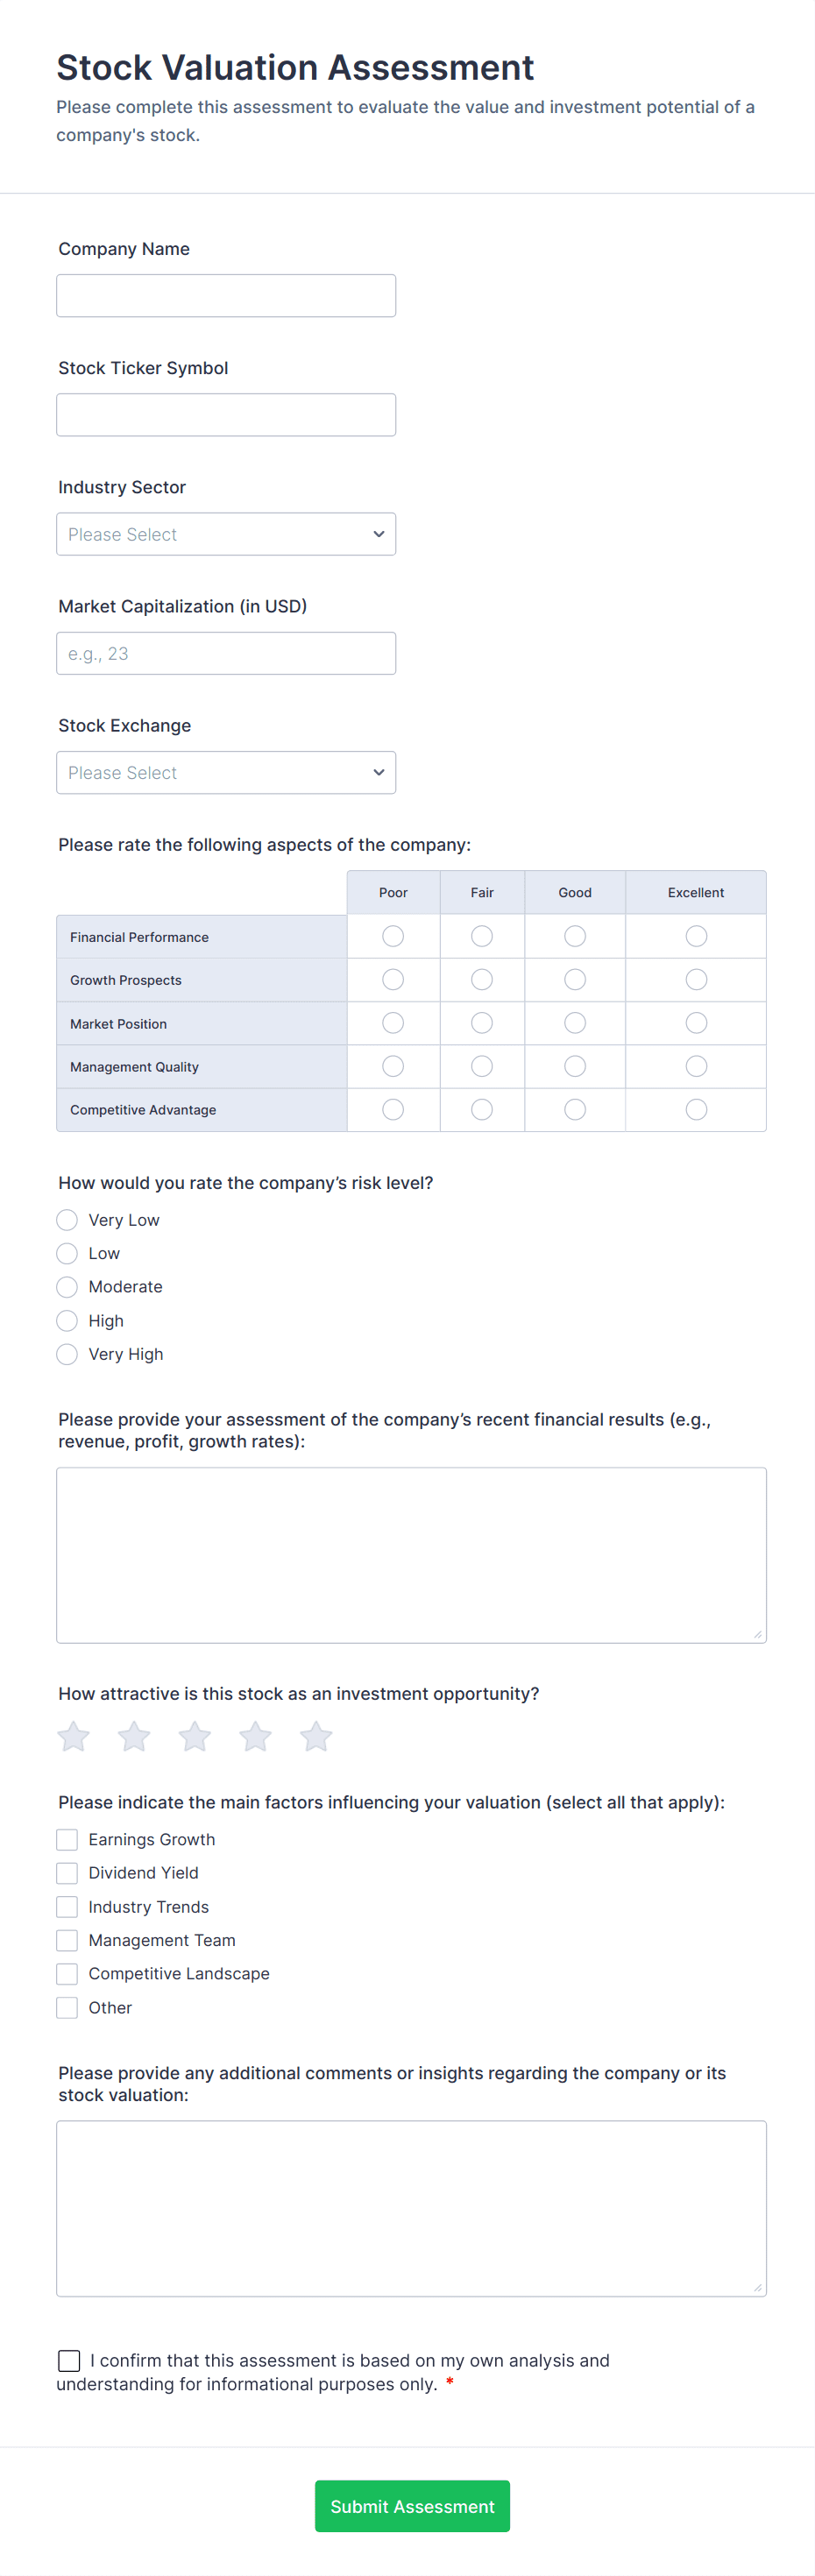Viewport: 815px width, 2576px height.
Task: Open the Industry Sector dropdown
Action: click(225, 533)
